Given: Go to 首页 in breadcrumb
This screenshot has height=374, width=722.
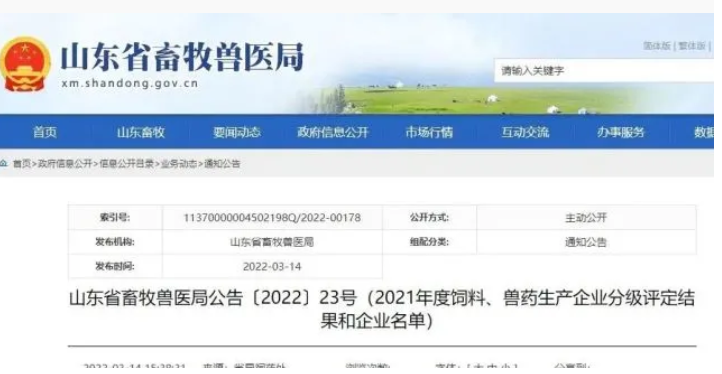Looking at the screenshot, I should click(22, 164).
